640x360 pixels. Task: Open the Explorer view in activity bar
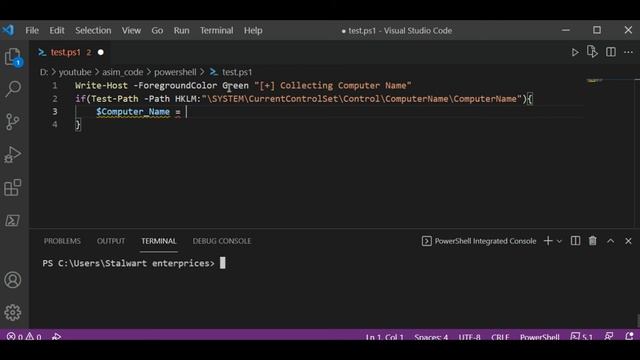[13, 57]
